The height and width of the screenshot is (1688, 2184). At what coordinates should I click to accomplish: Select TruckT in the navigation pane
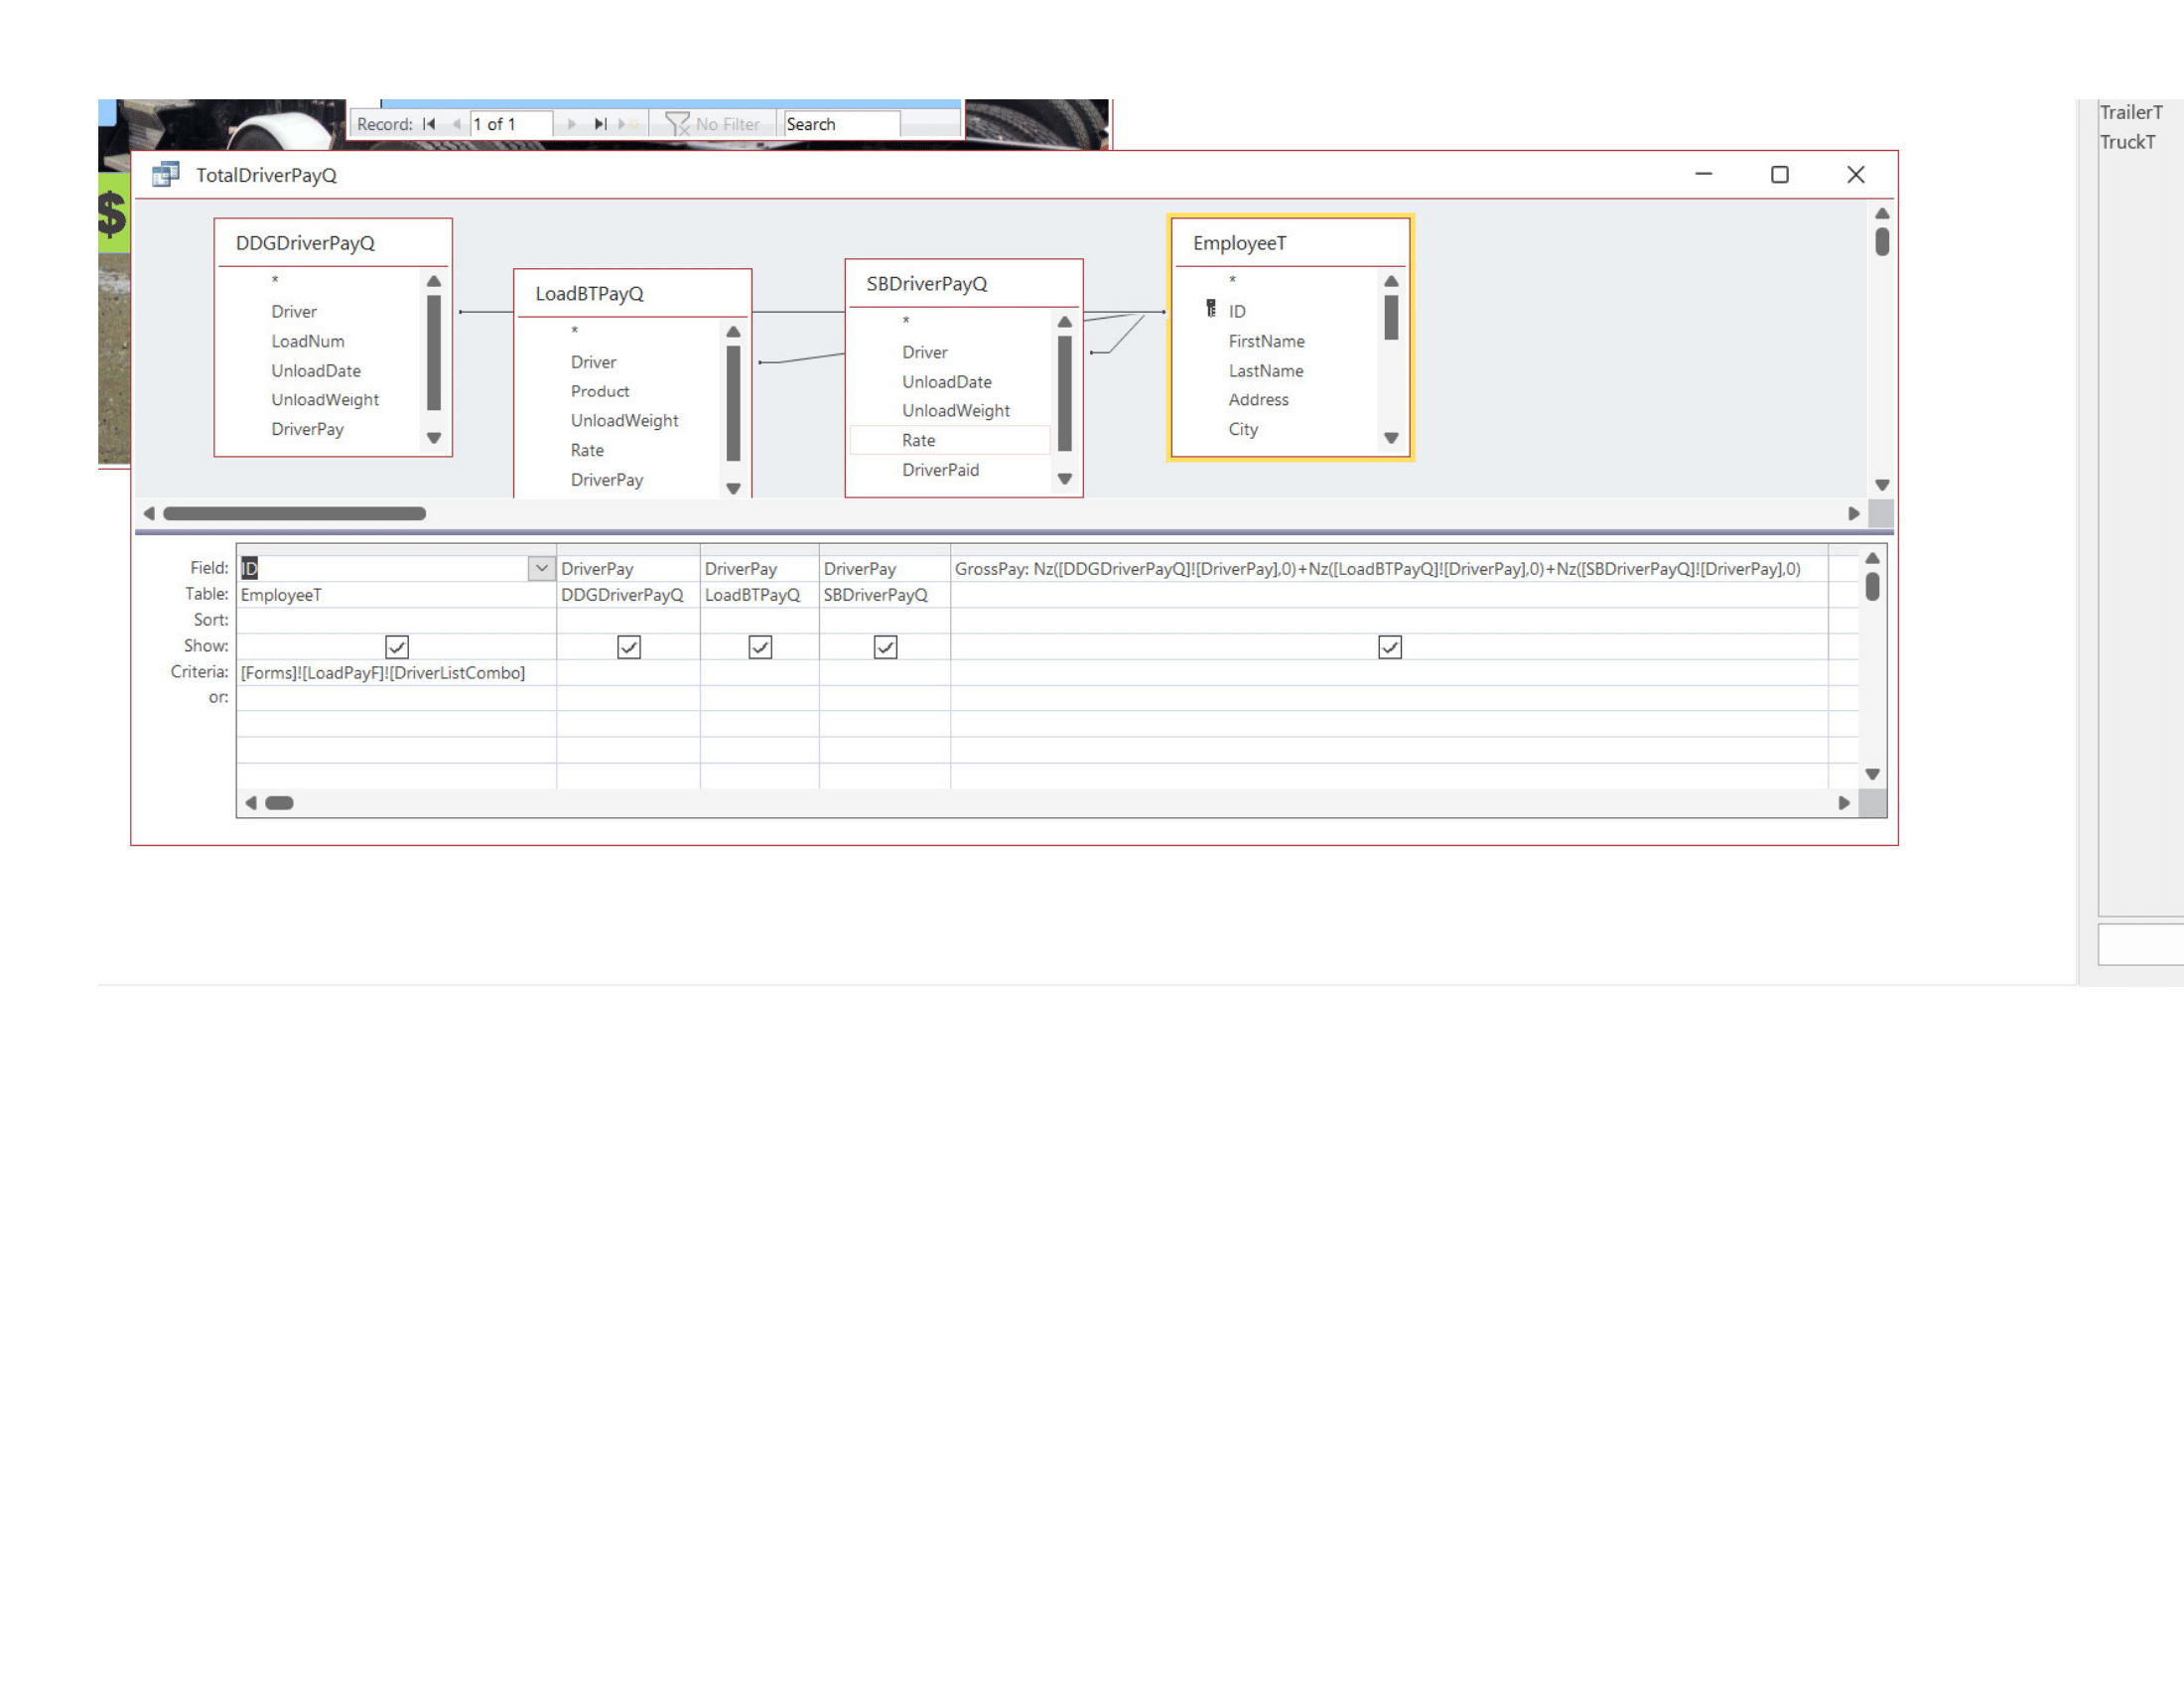2127,142
